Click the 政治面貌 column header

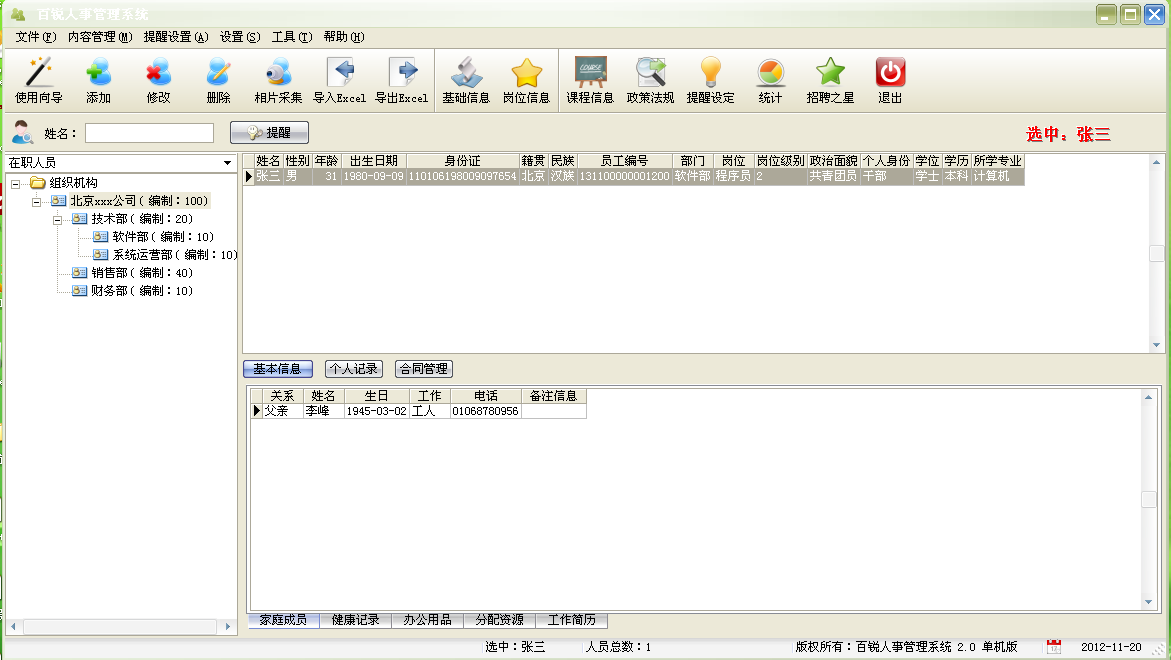[x=833, y=161]
